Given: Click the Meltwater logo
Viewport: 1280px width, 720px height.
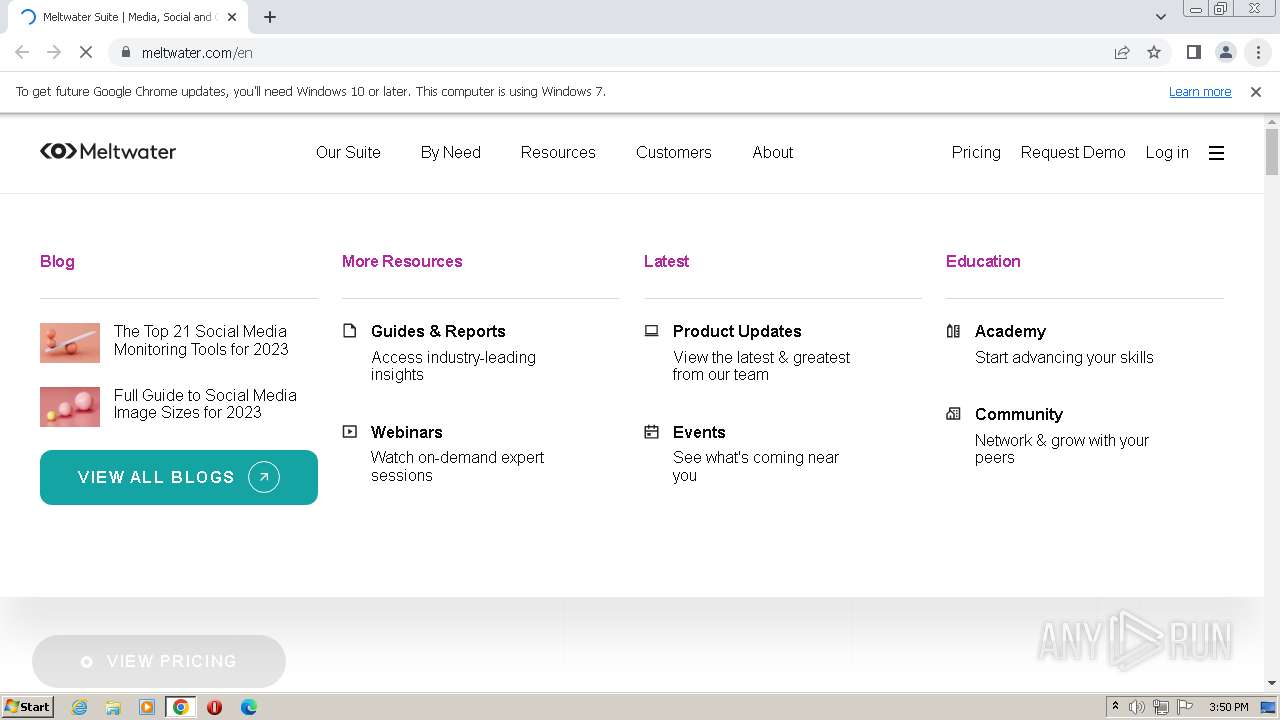Looking at the screenshot, I should [108, 151].
